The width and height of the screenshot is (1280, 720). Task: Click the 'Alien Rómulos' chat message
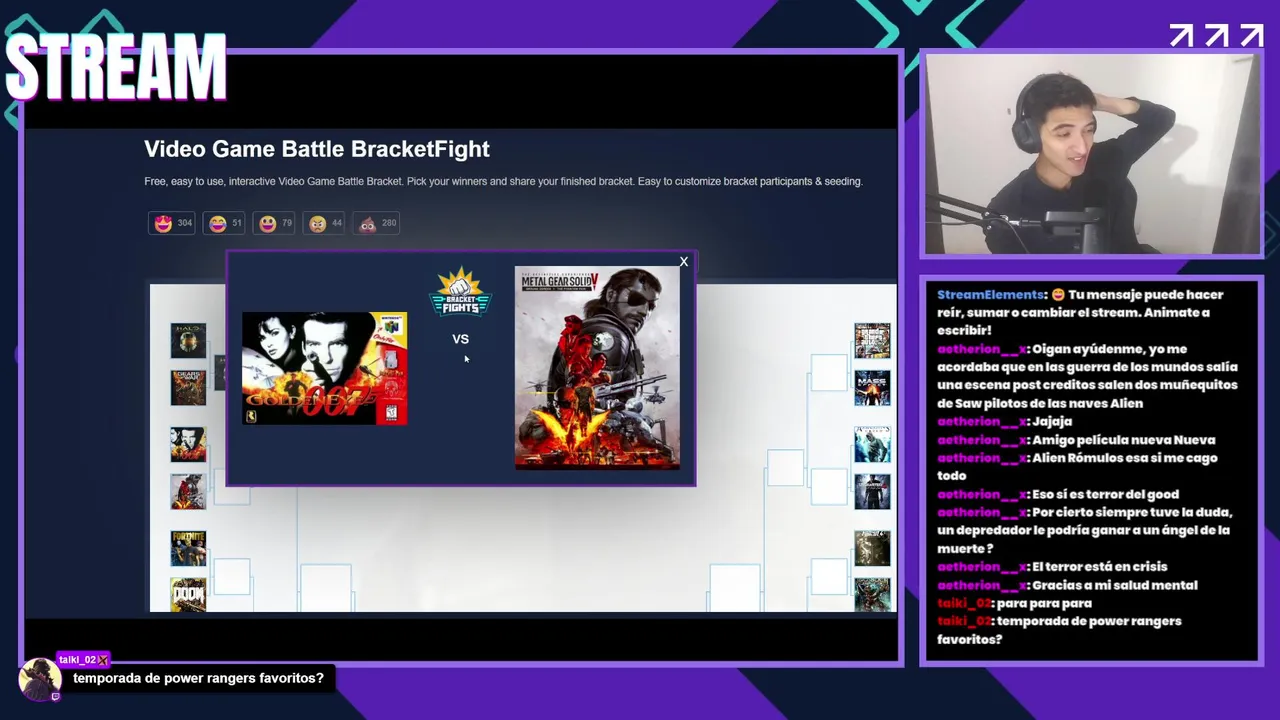pyautogui.click(x=1077, y=467)
